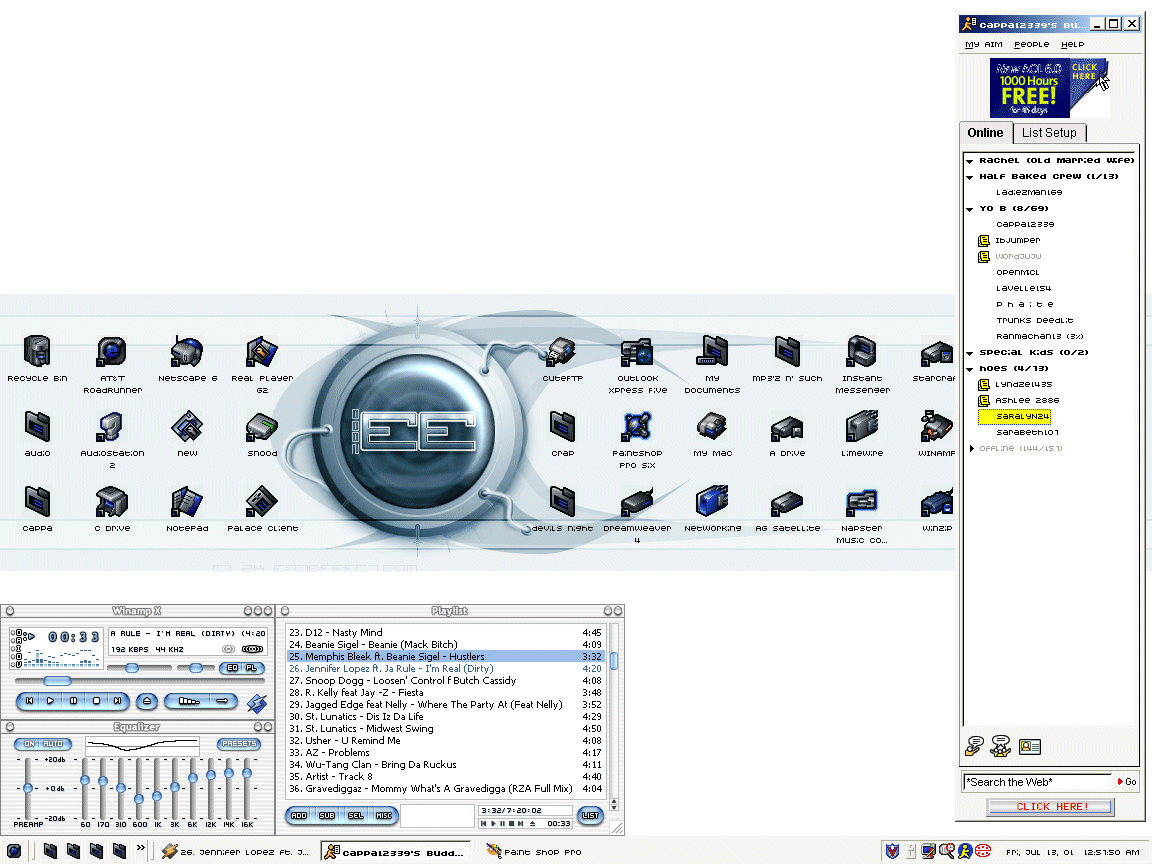Open the Paintshop Pro Six desktop icon
This screenshot has width=1152, height=864.
pos(634,427)
